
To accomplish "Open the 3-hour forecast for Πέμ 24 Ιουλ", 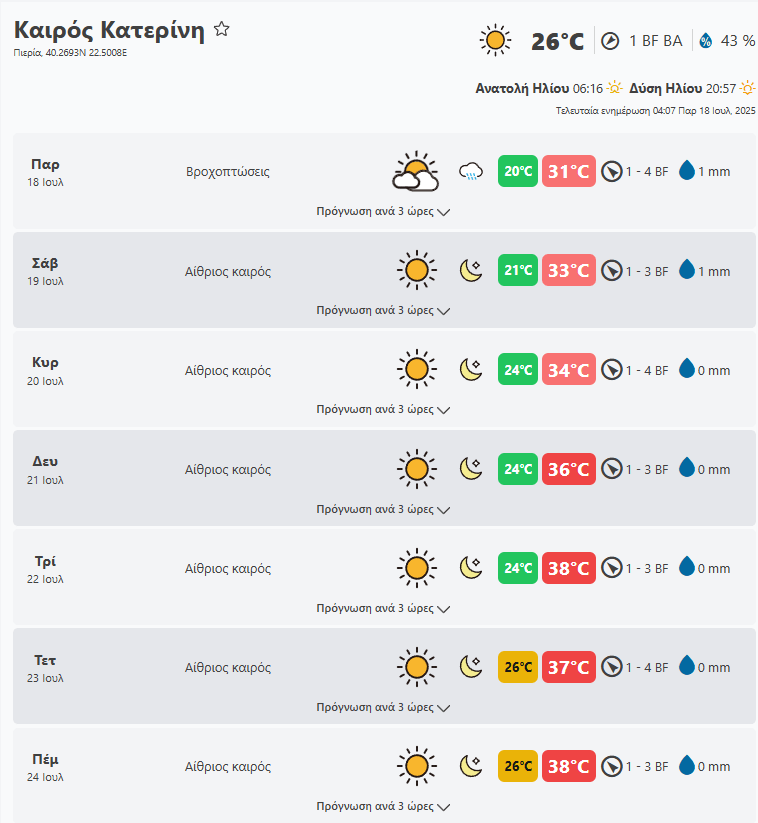I will tap(383, 806).
